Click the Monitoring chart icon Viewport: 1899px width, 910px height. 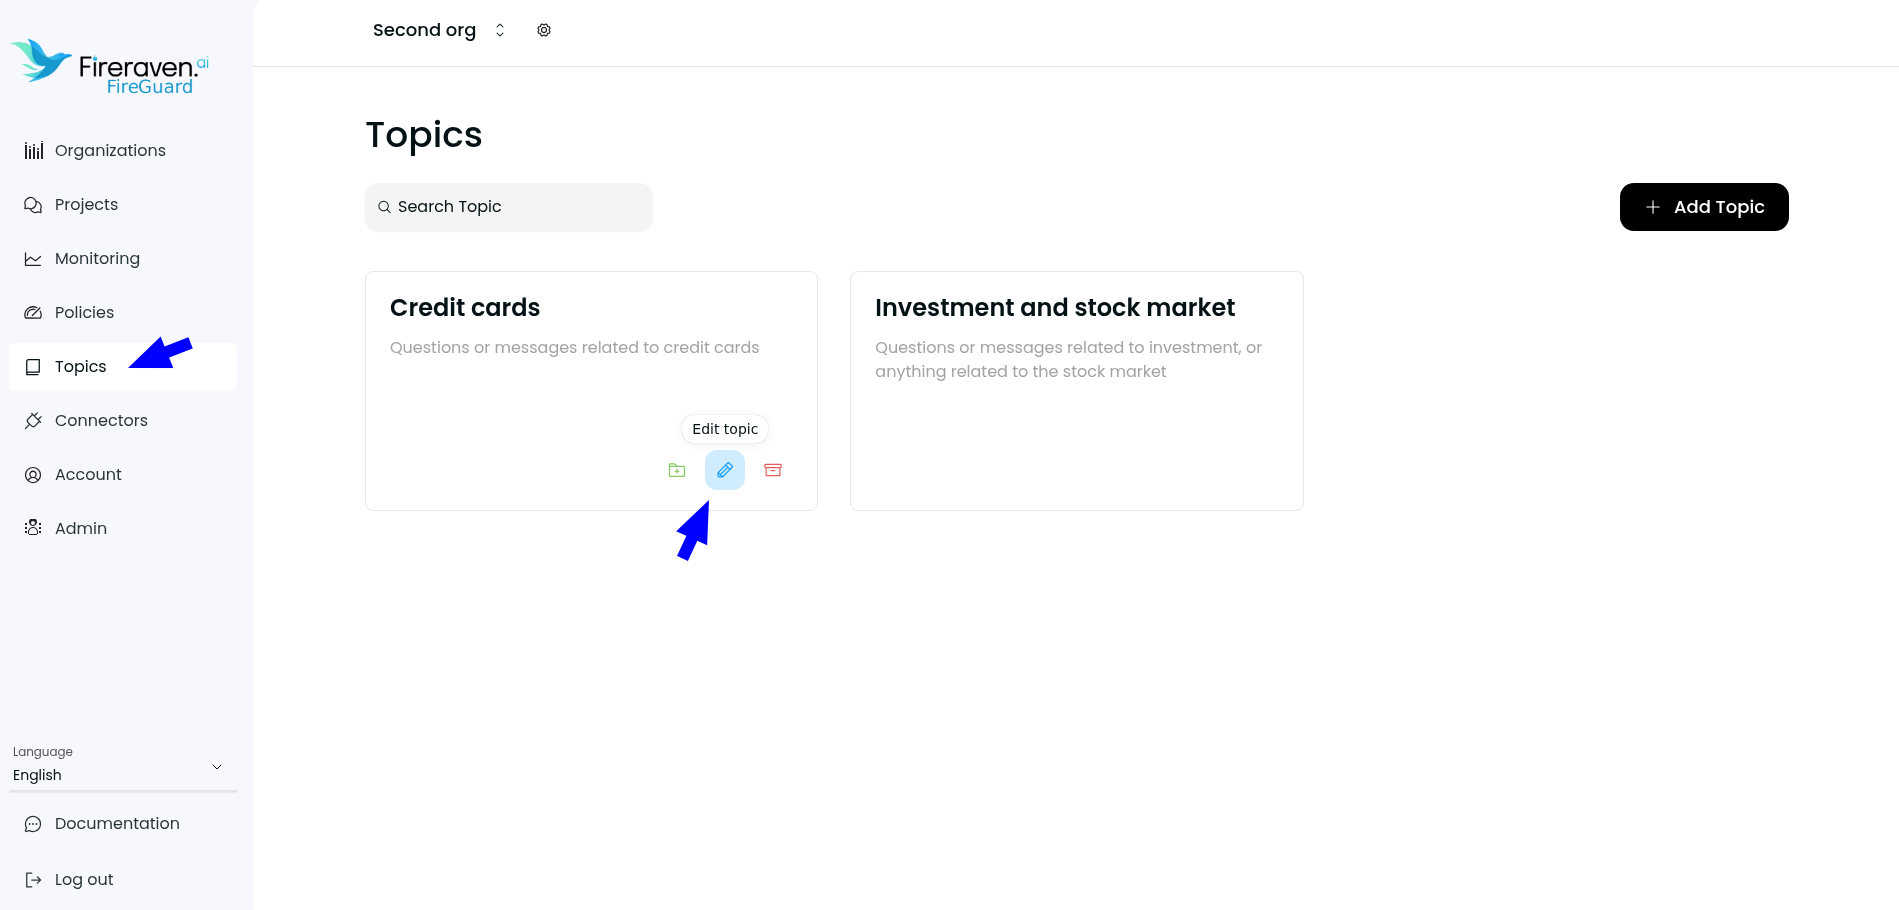click(33, 259)
